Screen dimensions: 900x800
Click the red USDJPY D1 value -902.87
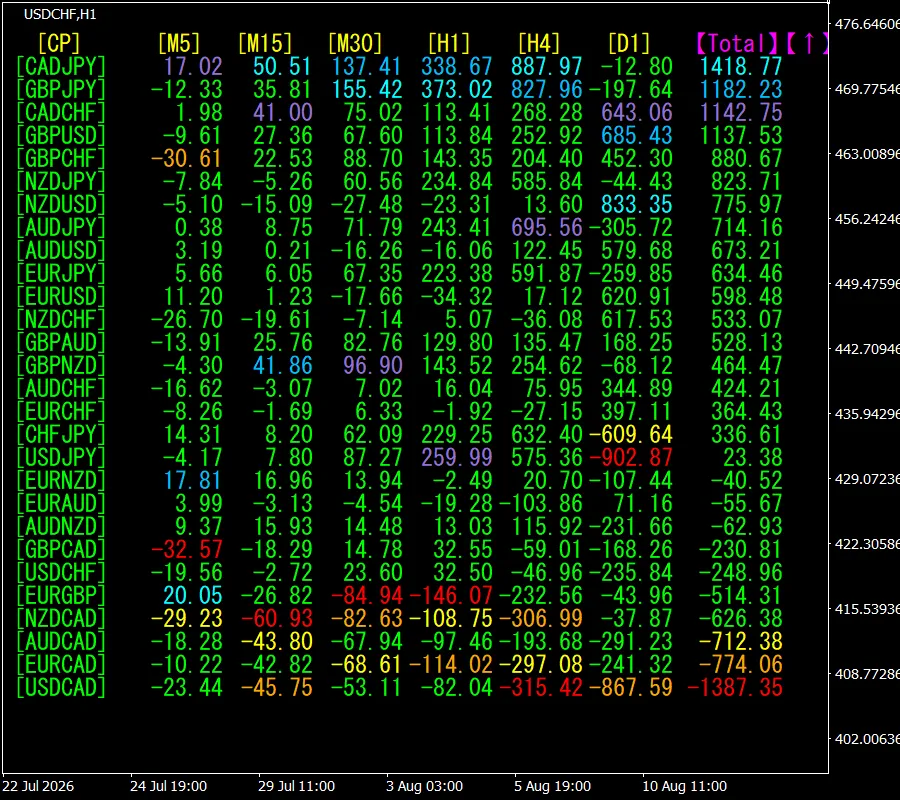[631, 457]
